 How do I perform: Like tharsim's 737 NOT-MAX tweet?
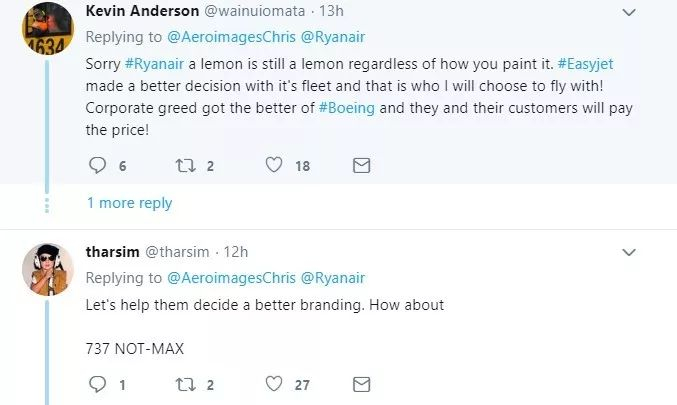(274, 384)
